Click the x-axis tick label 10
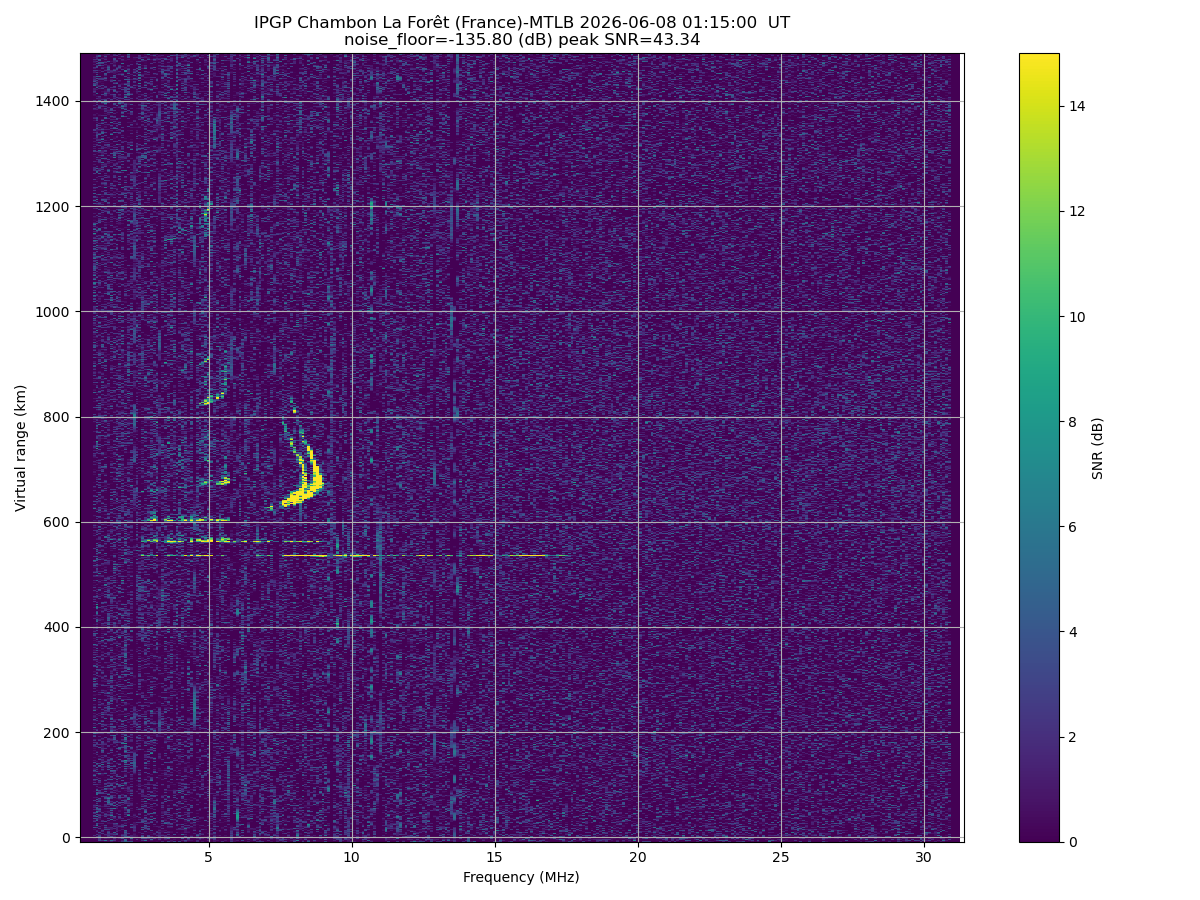Image resolution: width=1200 pixels, height=900 pixels. pyautogui.click(x=352, y=857)
